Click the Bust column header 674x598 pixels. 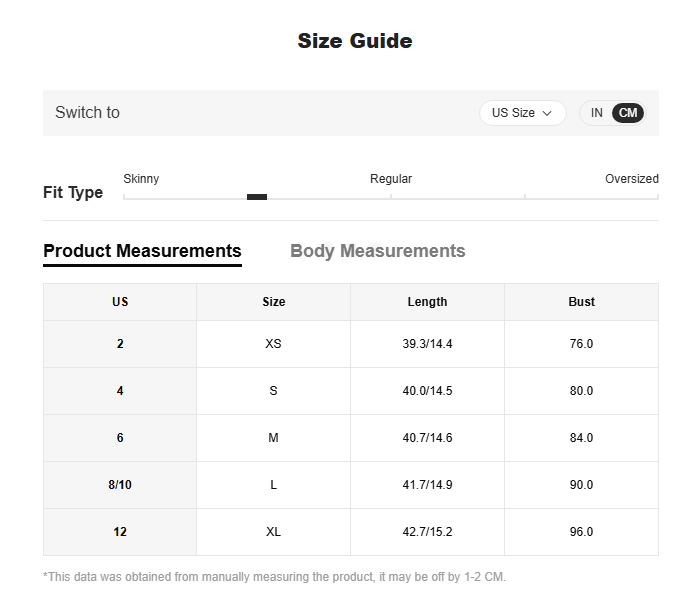point(581,302)
